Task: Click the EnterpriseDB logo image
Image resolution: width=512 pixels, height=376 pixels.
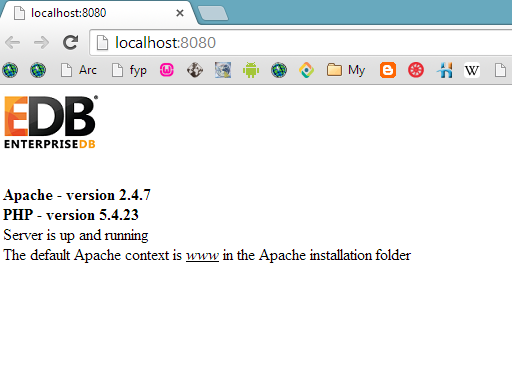Action: point(51,122)
